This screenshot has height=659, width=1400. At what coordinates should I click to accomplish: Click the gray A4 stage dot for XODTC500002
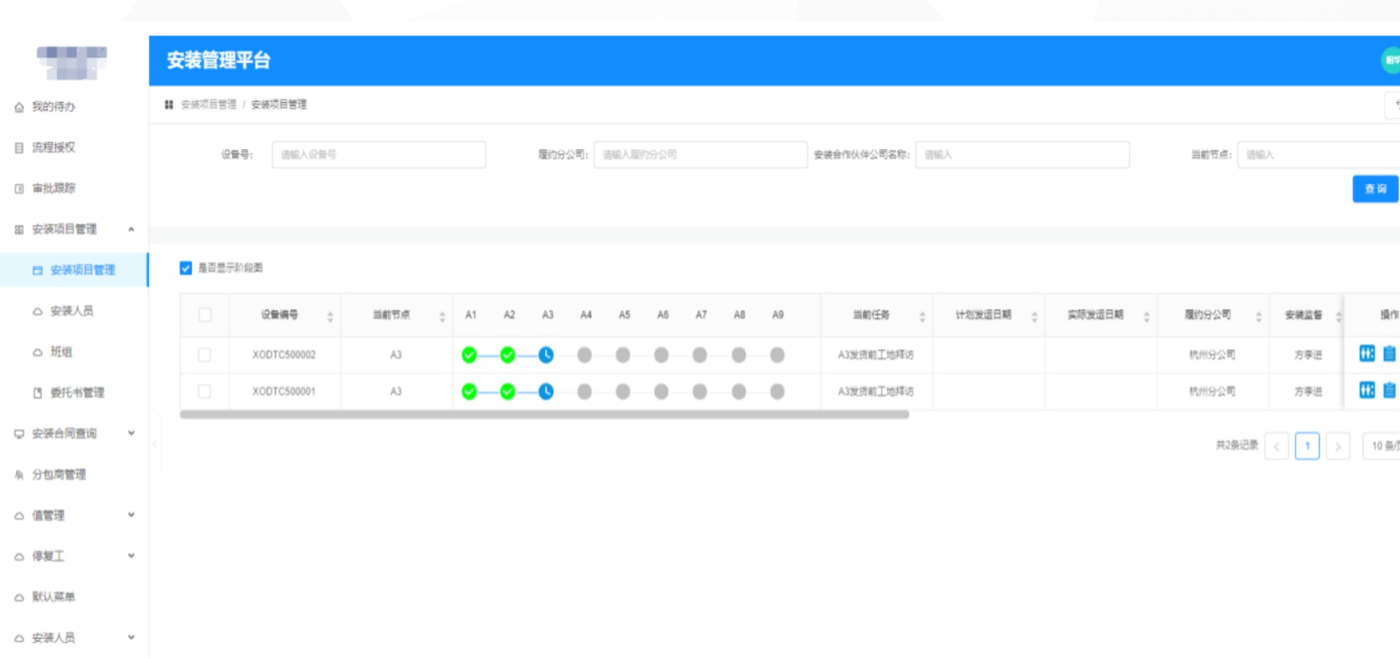point(584,355)
